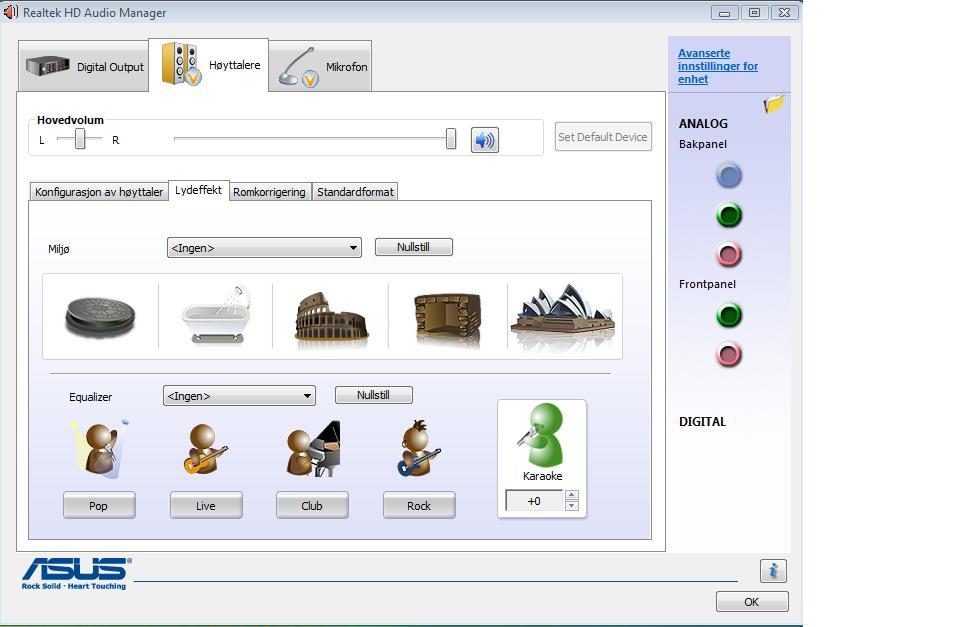960x627 pixels.
Task: Open Konfigurasjon av høyttaler tab
Action: click(x=99, y=192)
